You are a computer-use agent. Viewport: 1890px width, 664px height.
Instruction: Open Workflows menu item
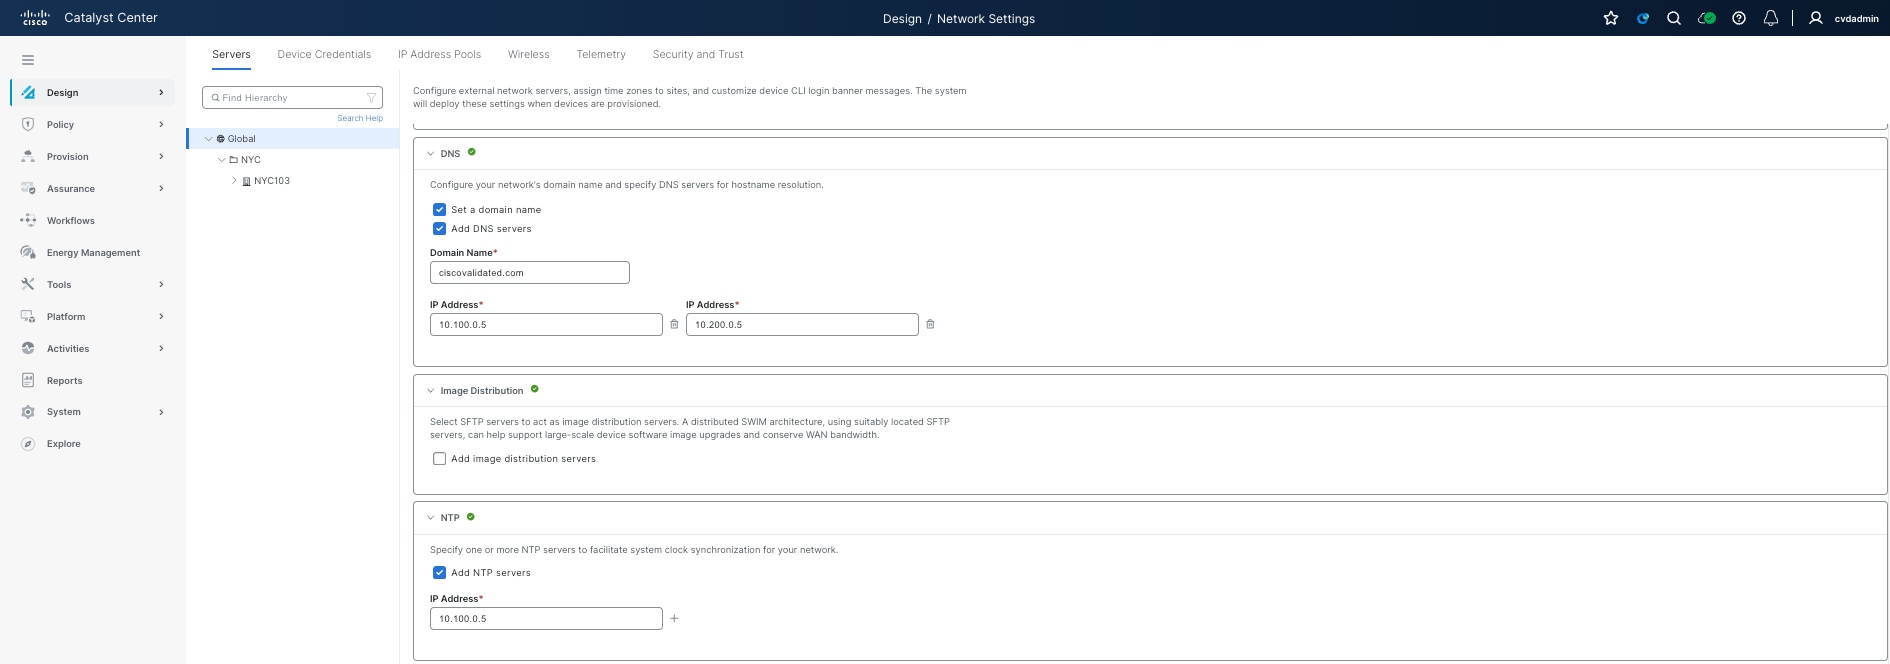pyautogui.click(x=71, y=221)
